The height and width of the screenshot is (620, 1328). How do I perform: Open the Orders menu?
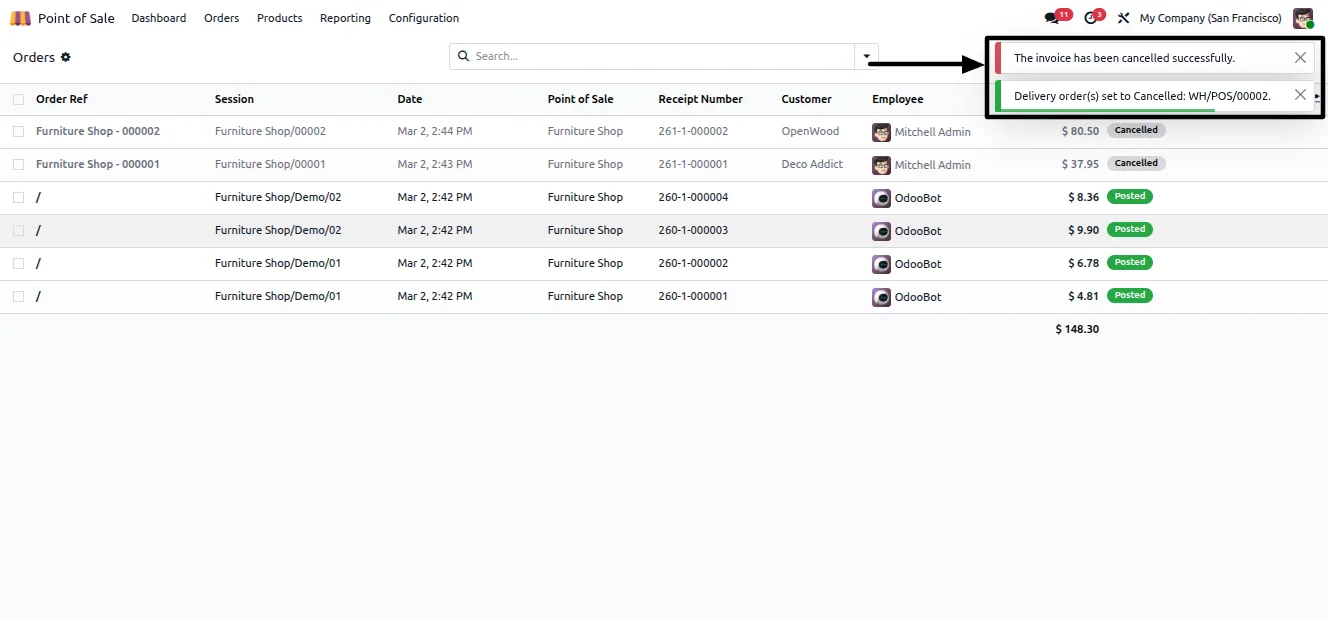(221, 18)
